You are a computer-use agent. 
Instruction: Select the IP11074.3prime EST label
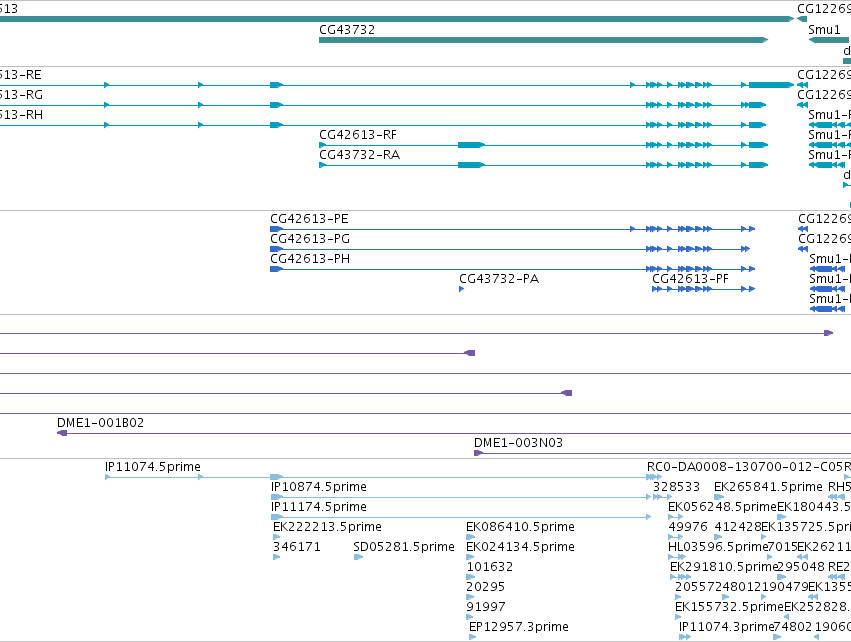pos(726,627)
